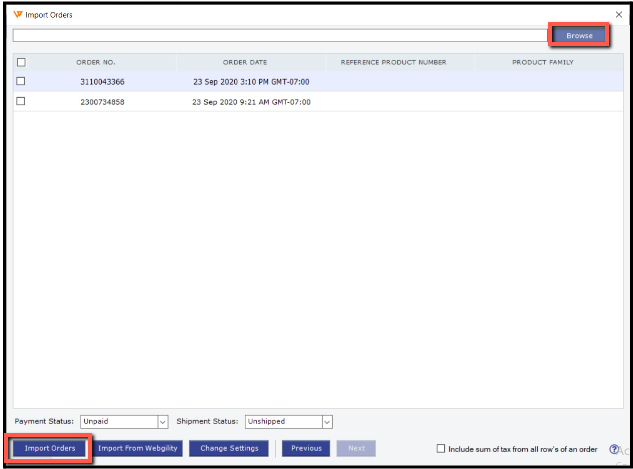Tick the select-all checkbox in header
633x469 pixels.
tap(21, 62)
